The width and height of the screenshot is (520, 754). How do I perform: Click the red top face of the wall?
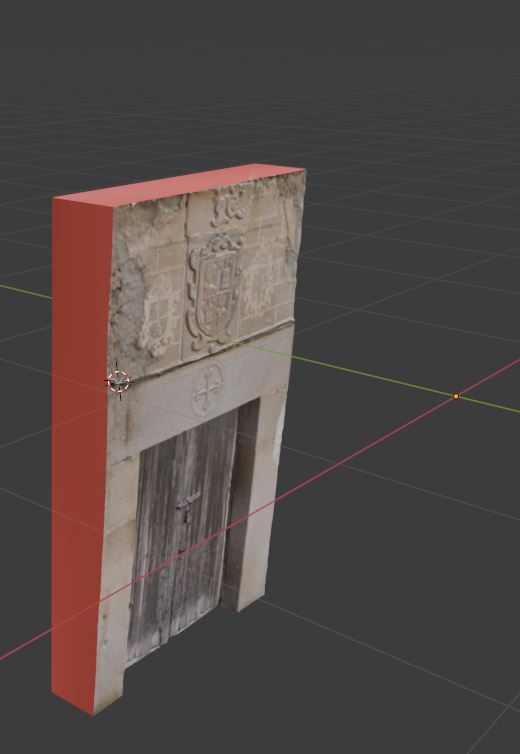pos(180,186)
